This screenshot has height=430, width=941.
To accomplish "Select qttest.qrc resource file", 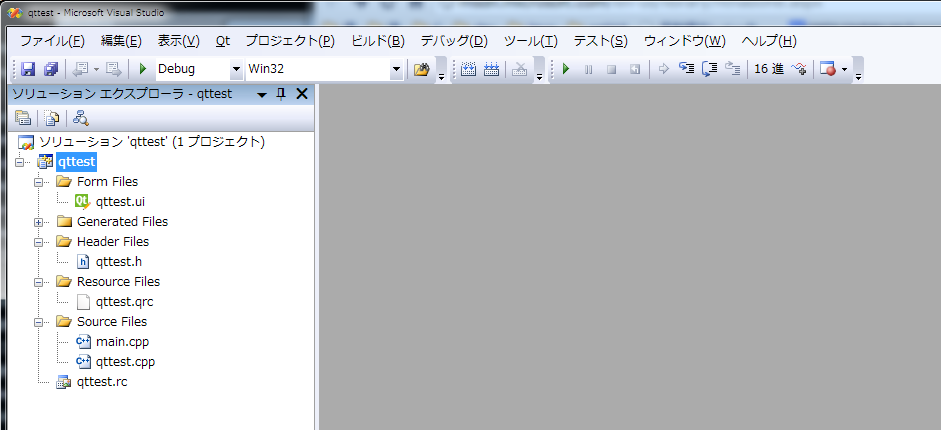I will pos(125,302).
